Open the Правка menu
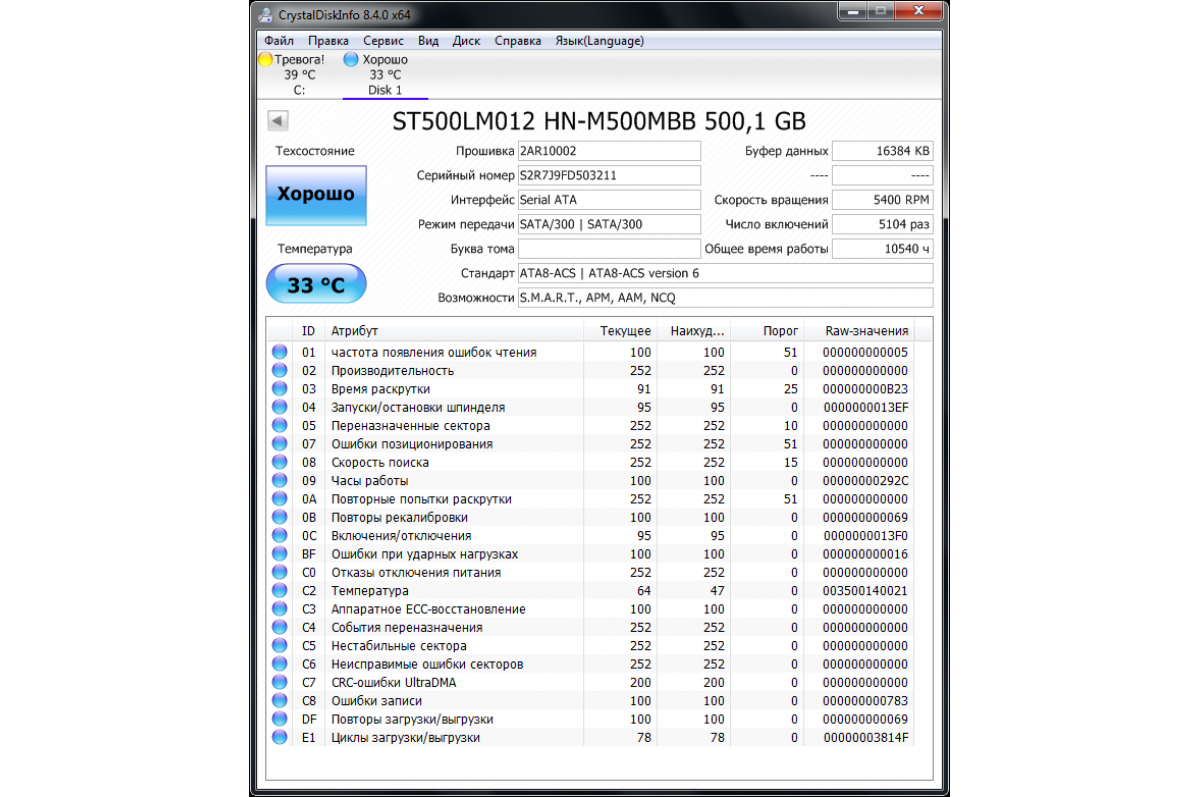Viewport: 1200px width, 797px height. tap(328, 41)
